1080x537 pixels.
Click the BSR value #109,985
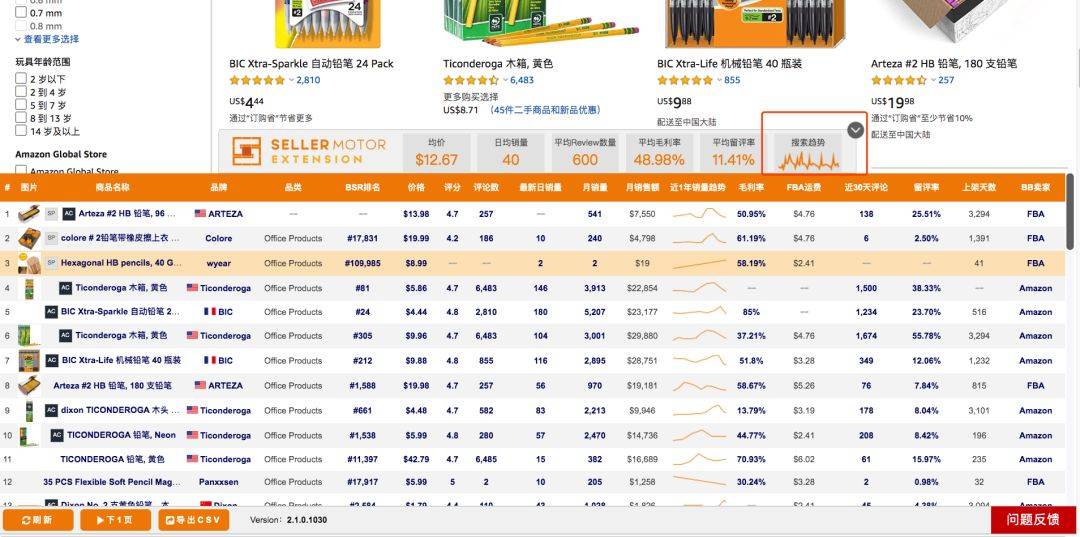pos(362,263)
